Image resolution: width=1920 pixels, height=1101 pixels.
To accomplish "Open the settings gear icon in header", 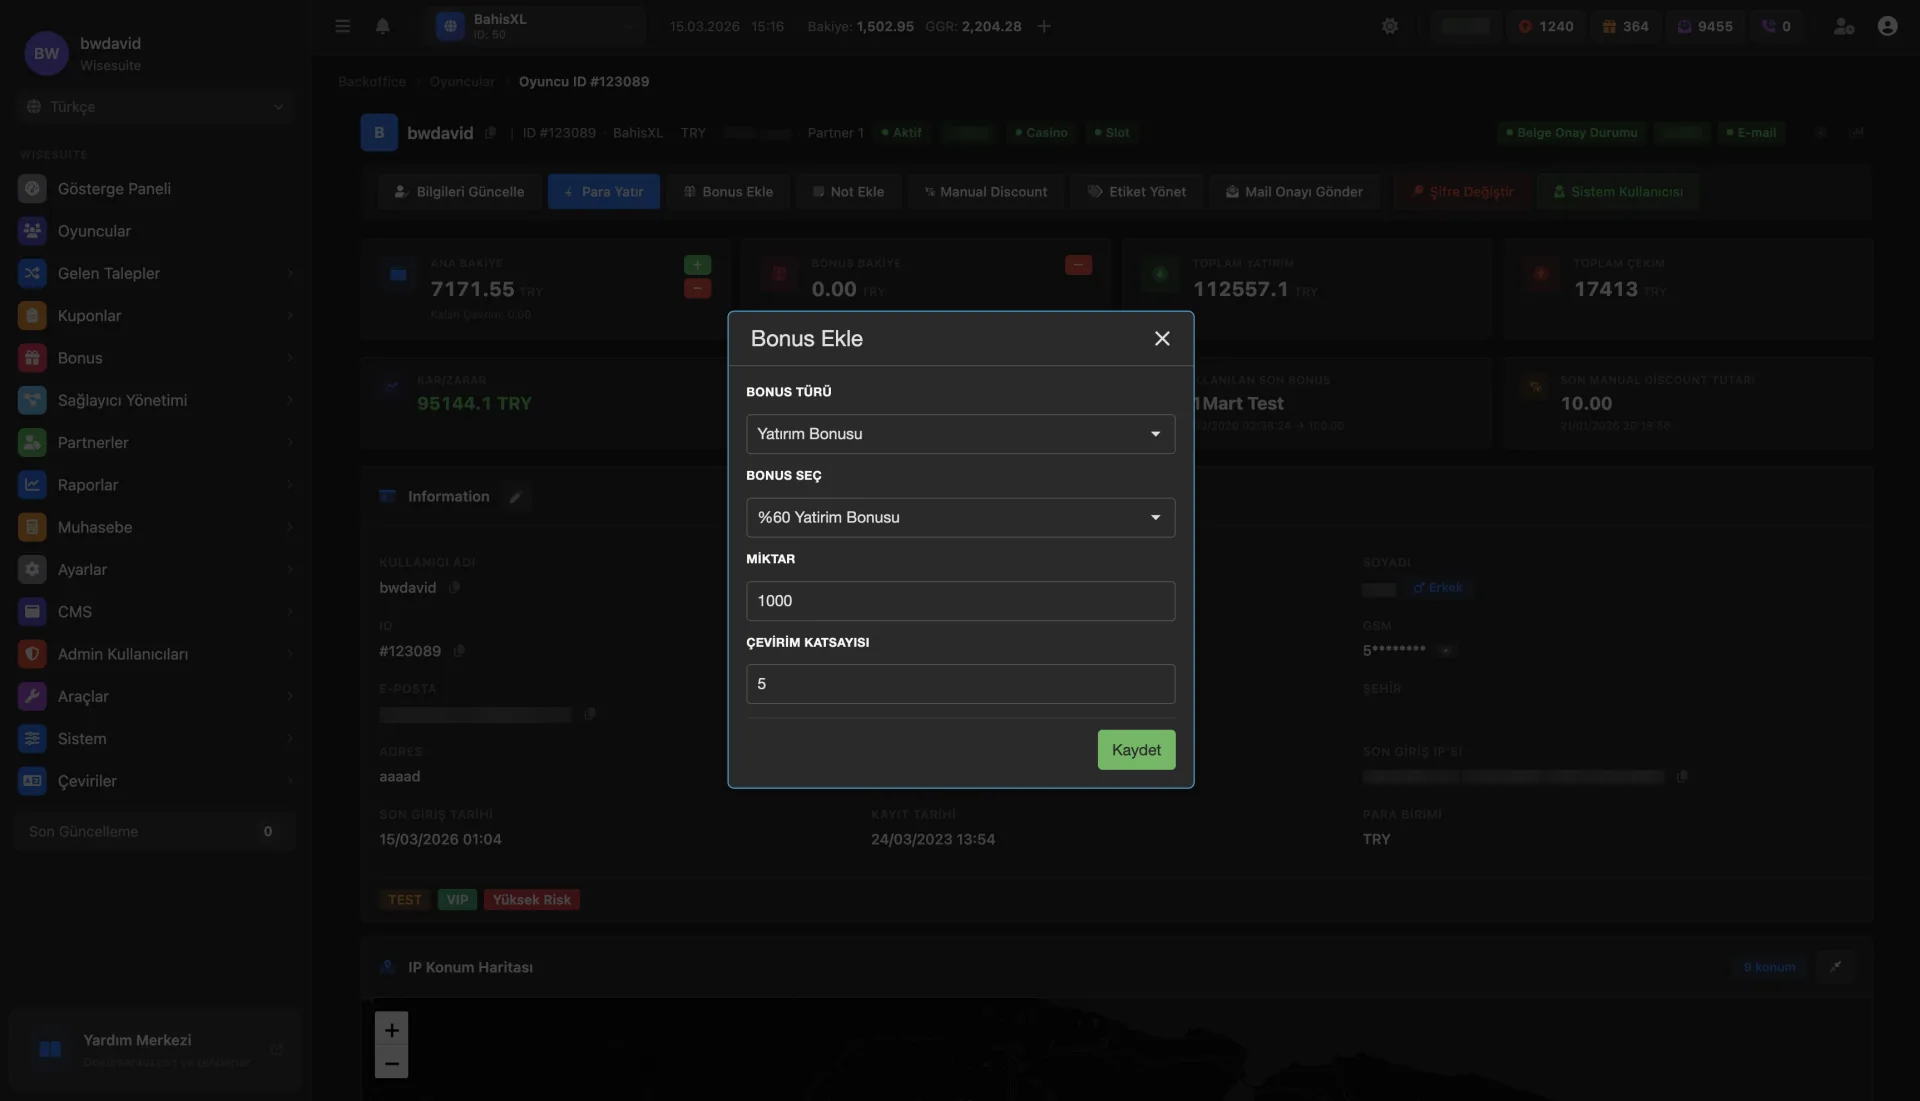I will [x=1390, y=26].
